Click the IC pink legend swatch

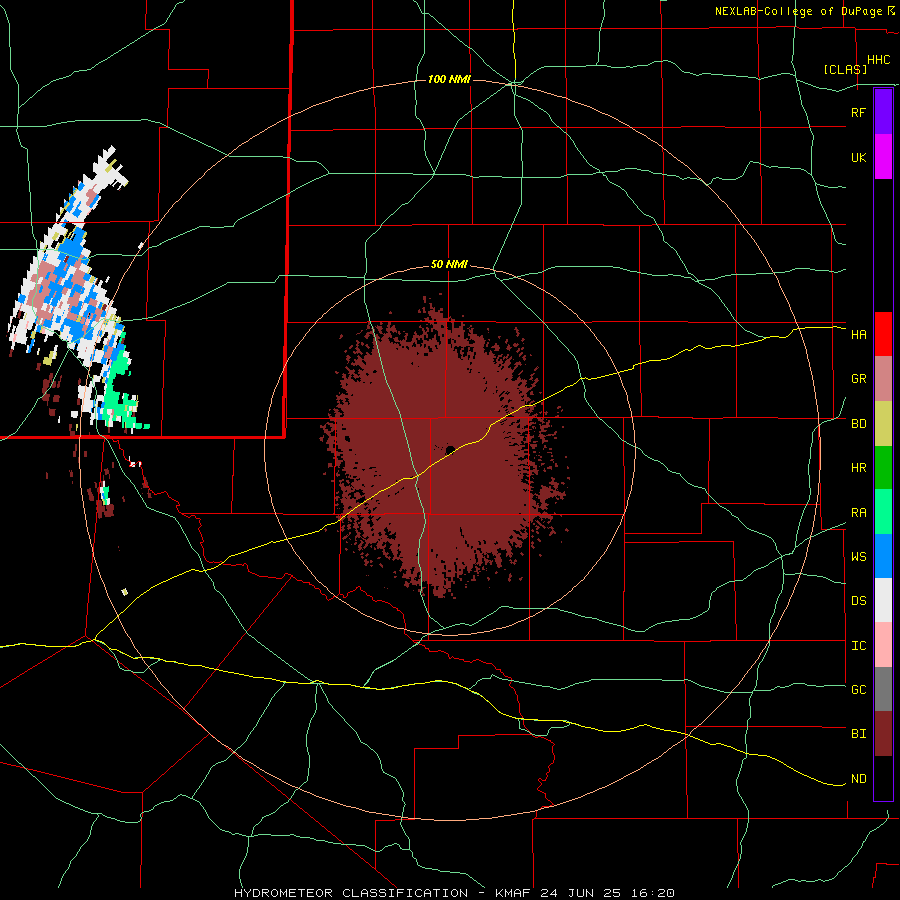[883, 645]
